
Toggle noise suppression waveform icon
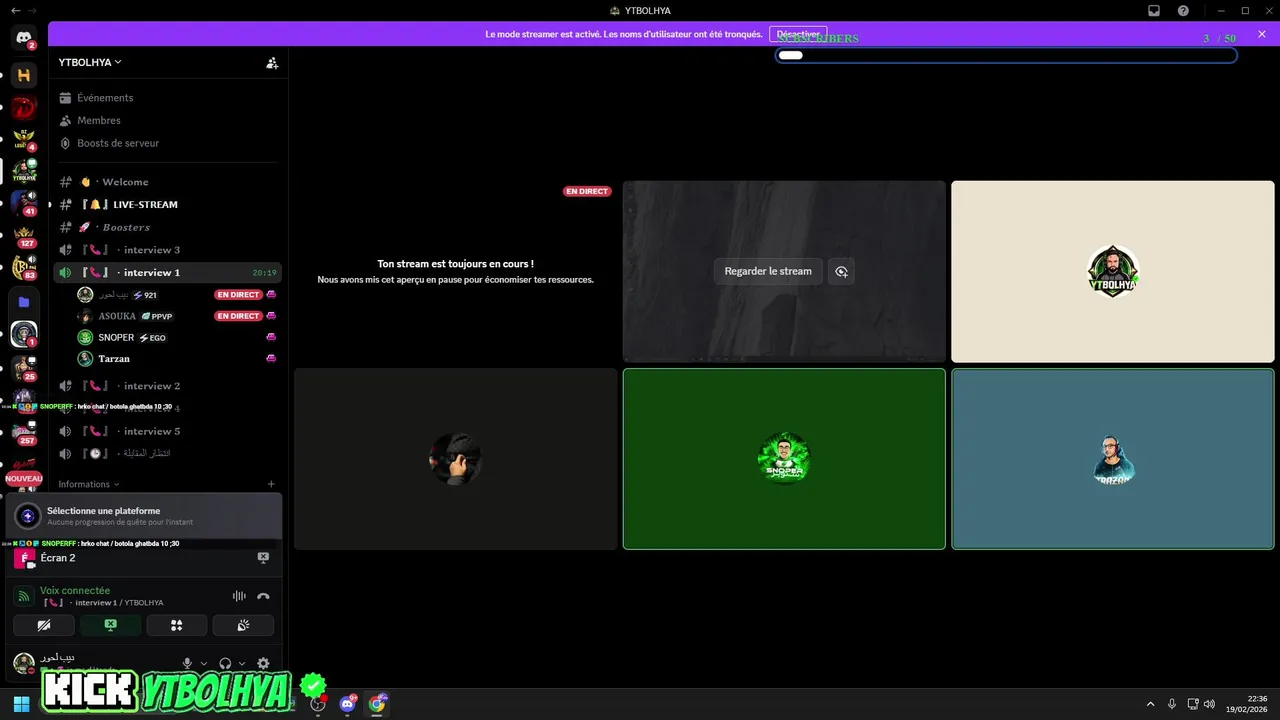pyautogui.click(x=239, y=596)
